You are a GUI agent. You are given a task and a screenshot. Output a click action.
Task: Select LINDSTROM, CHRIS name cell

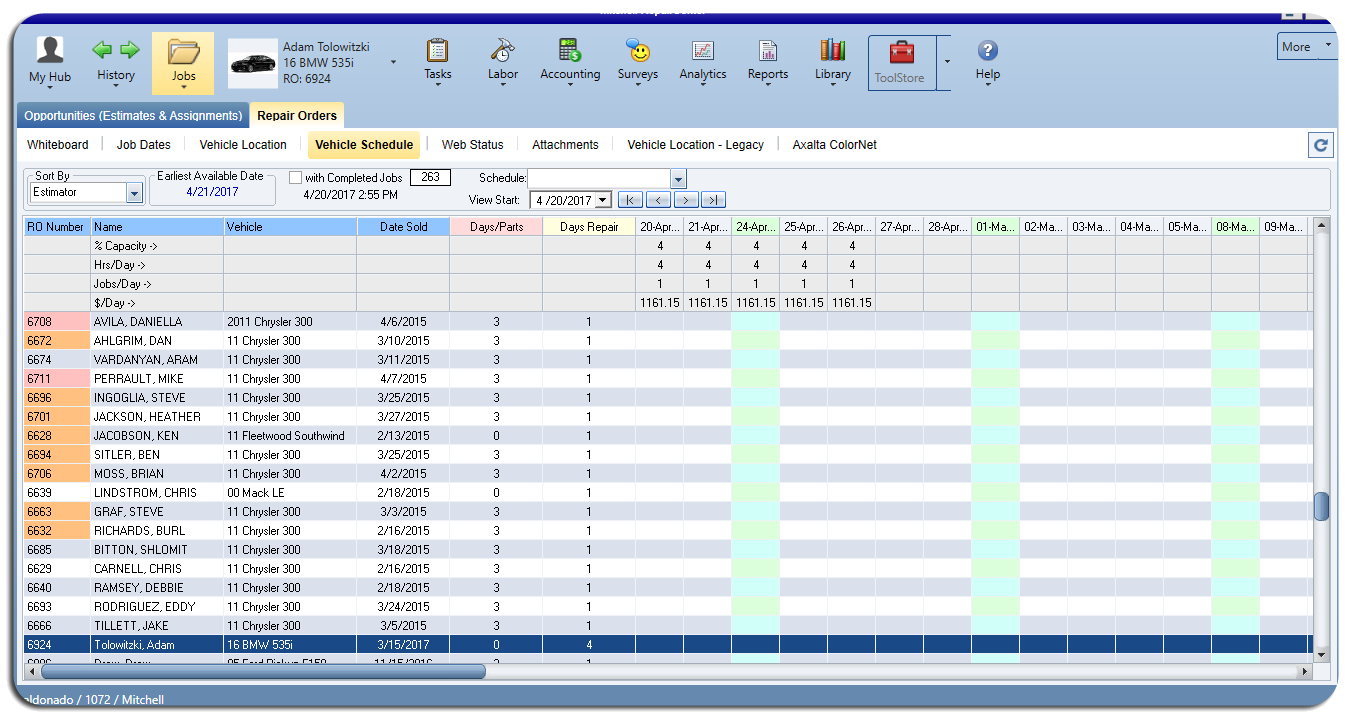(x=157, y=493)
